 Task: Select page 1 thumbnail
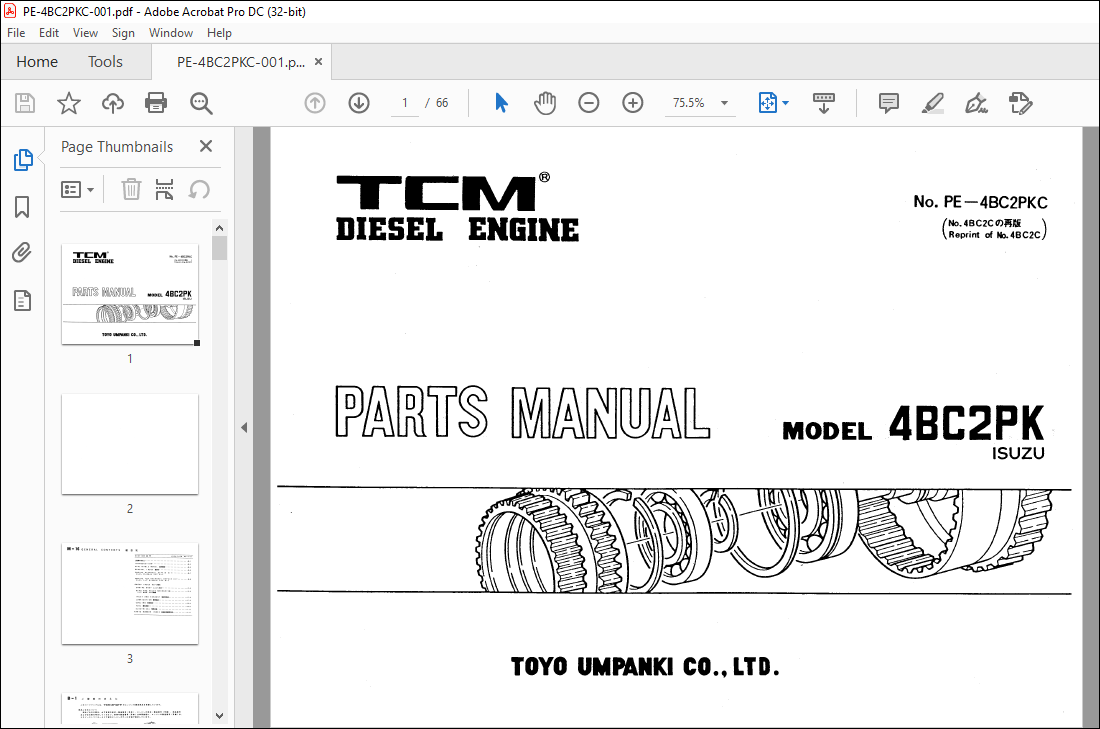click(x=130, y=295)
